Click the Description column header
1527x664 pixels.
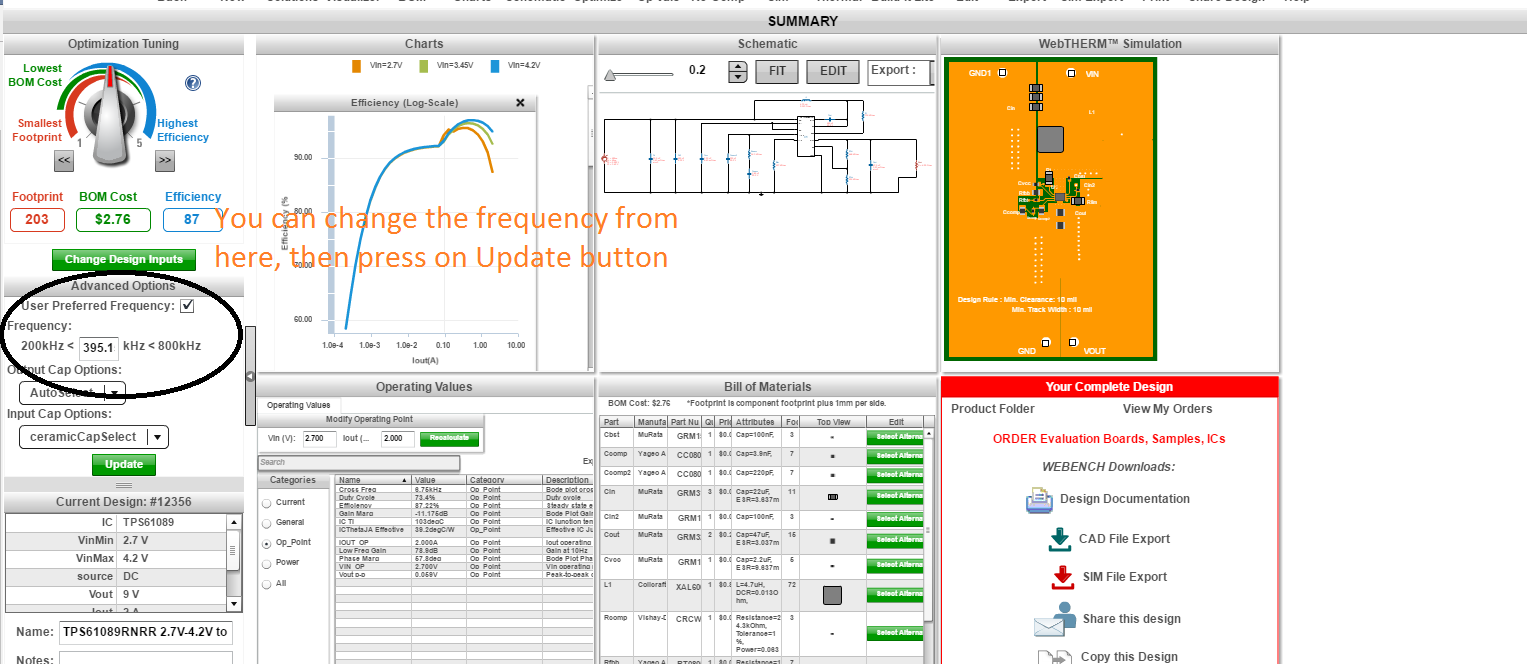pyautogui.click(x=568, y=480)
